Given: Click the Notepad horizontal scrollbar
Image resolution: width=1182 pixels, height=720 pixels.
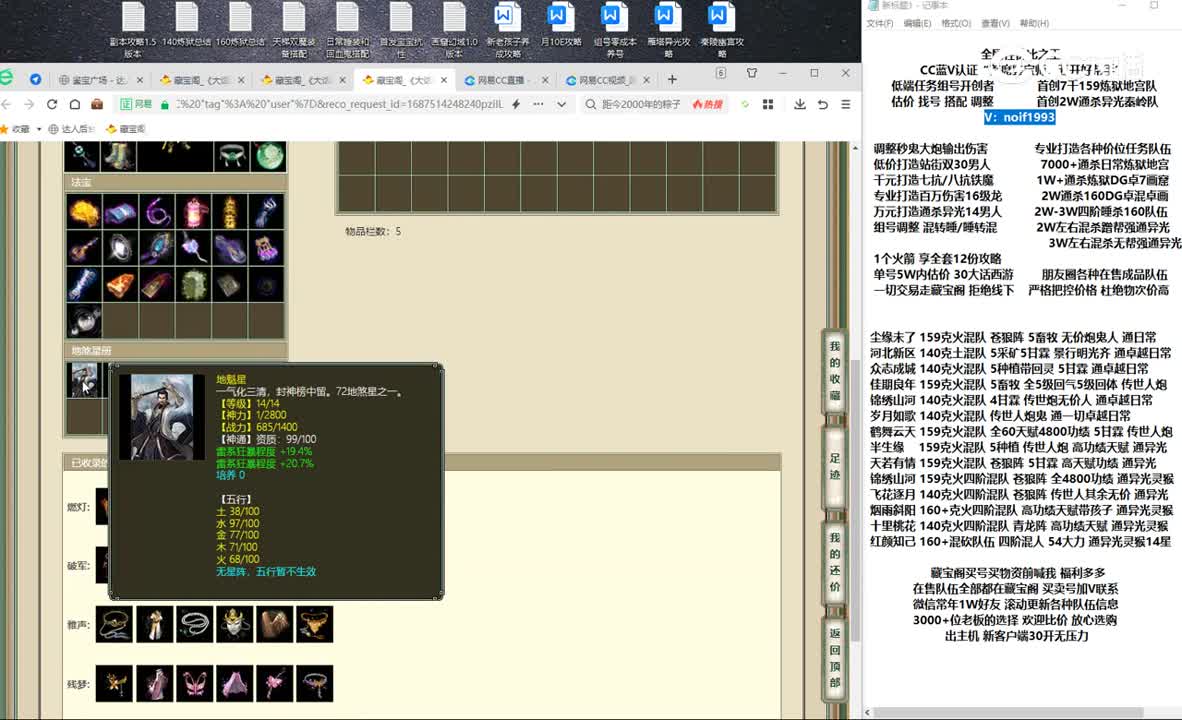Looking at the screenshot, I should coord(1009,712).
